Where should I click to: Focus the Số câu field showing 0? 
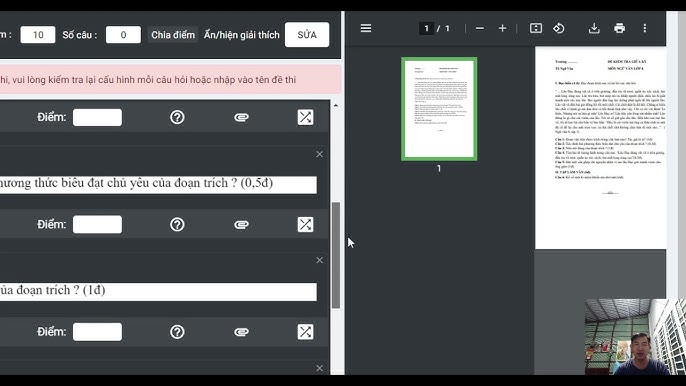click(123, 35)
